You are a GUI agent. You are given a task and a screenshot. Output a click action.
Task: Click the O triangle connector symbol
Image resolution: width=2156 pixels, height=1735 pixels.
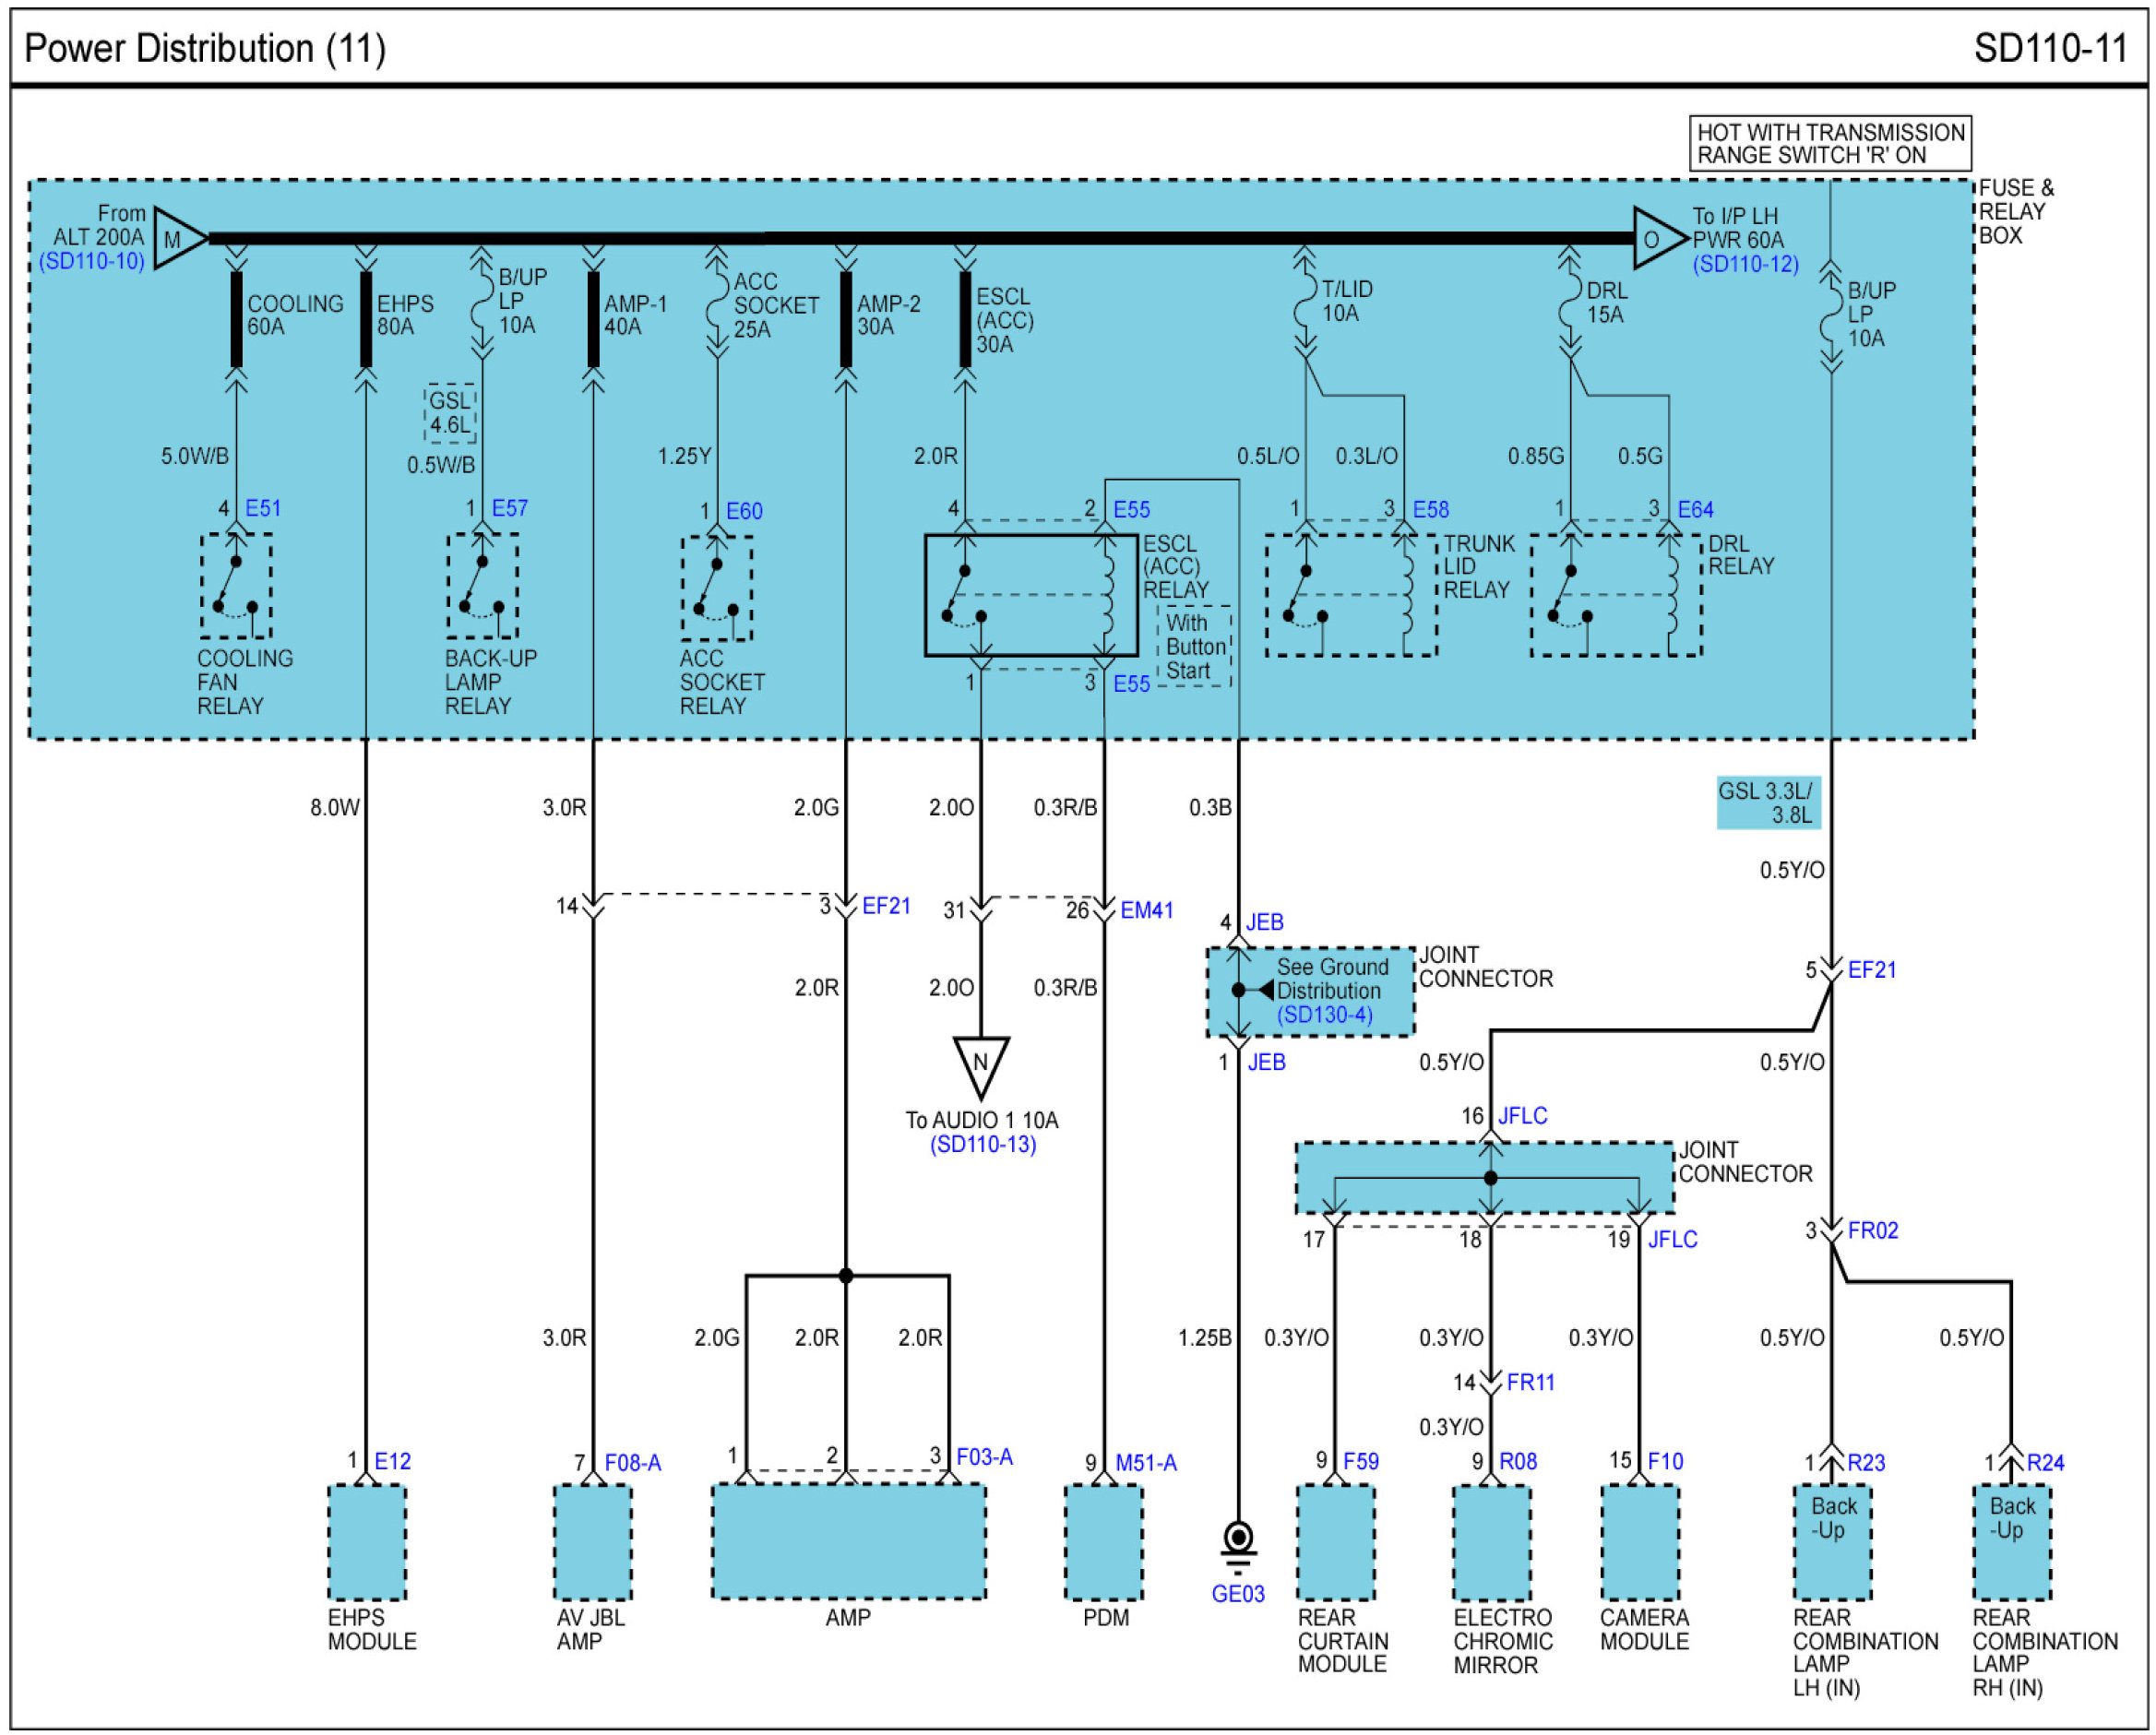[x=1655, y=239]
